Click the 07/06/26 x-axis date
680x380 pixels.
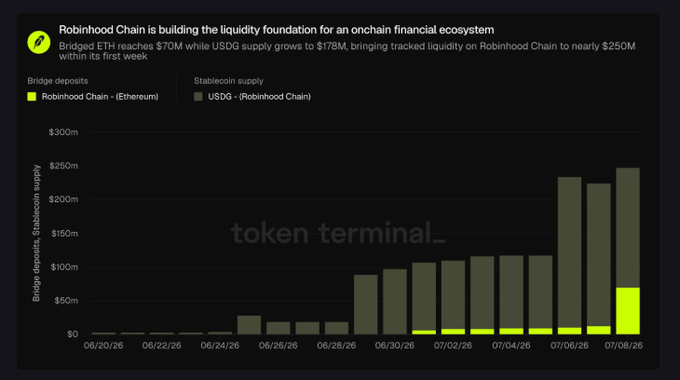[x=569, y=345]
